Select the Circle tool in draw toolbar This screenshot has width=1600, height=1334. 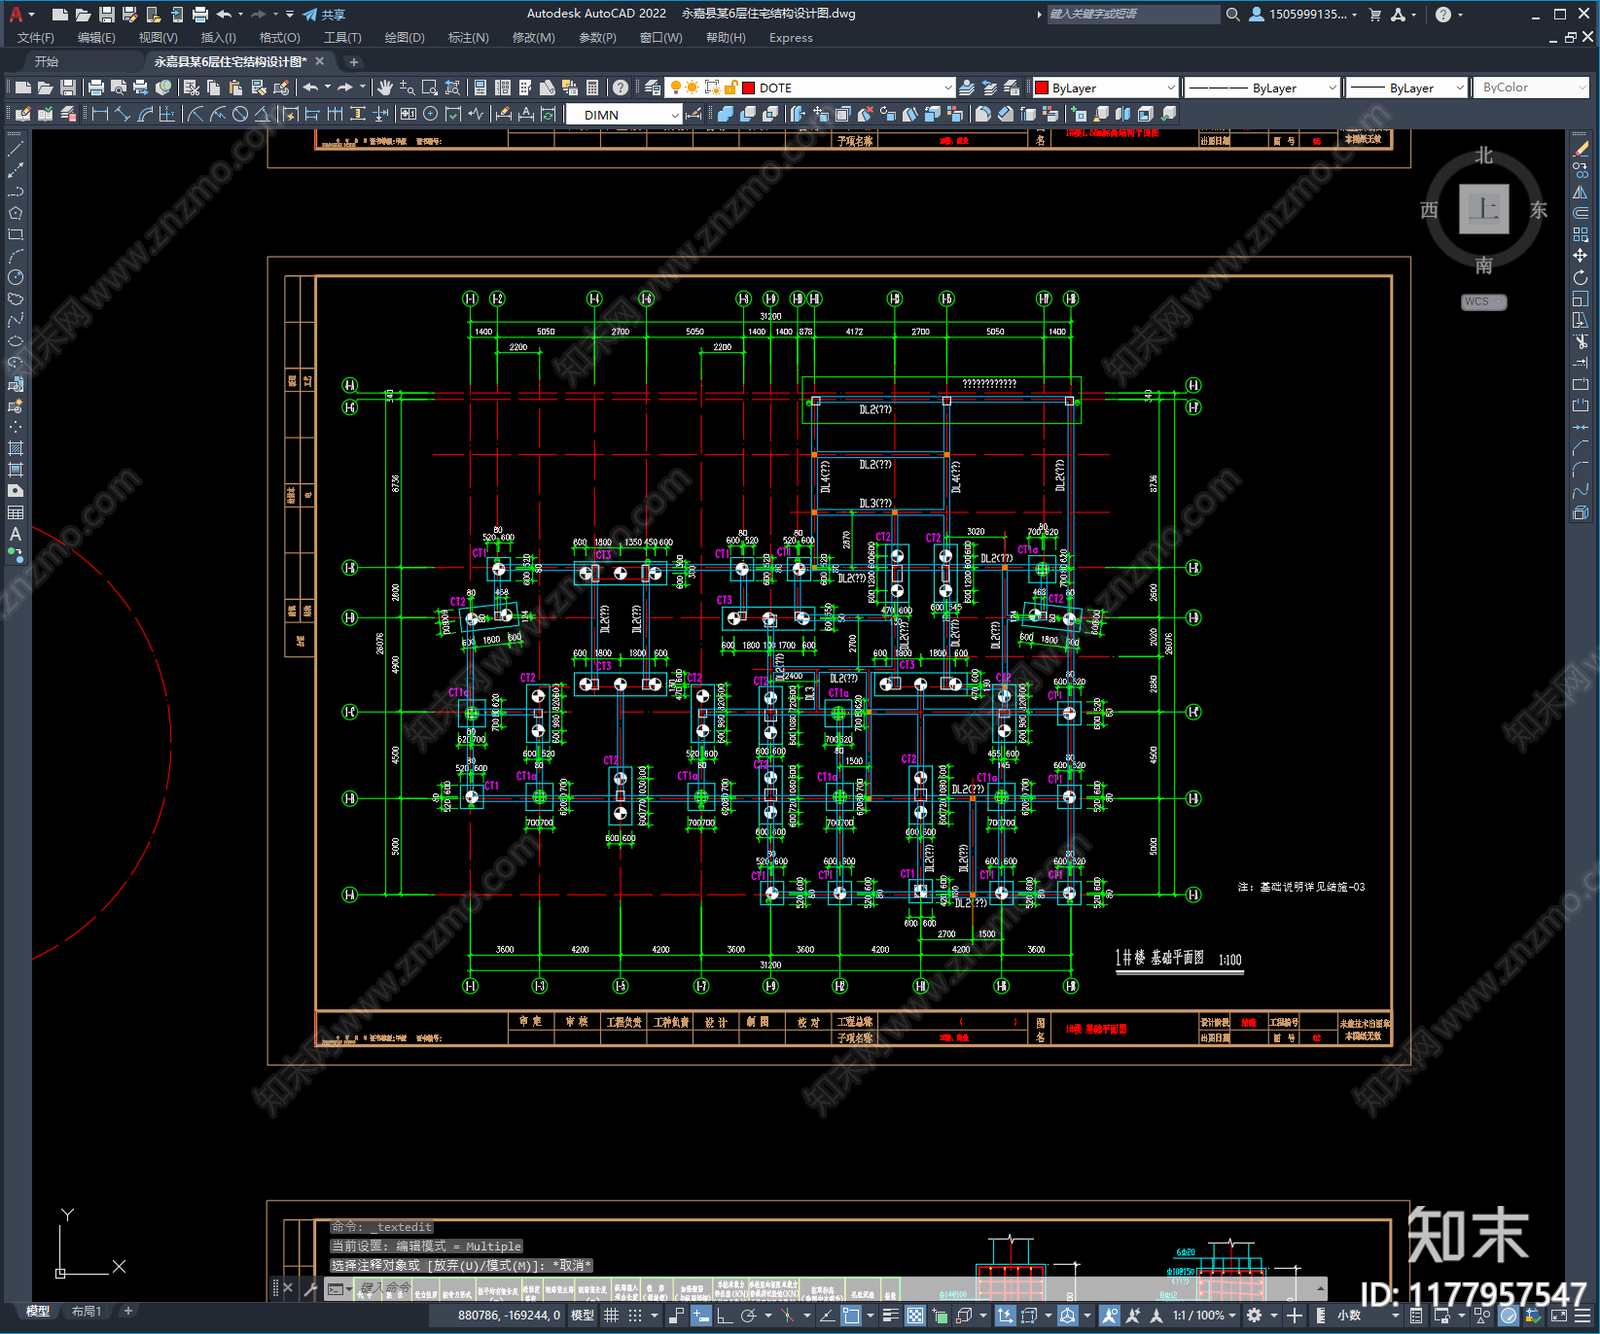pyautogui.click(x=15, y=277)
